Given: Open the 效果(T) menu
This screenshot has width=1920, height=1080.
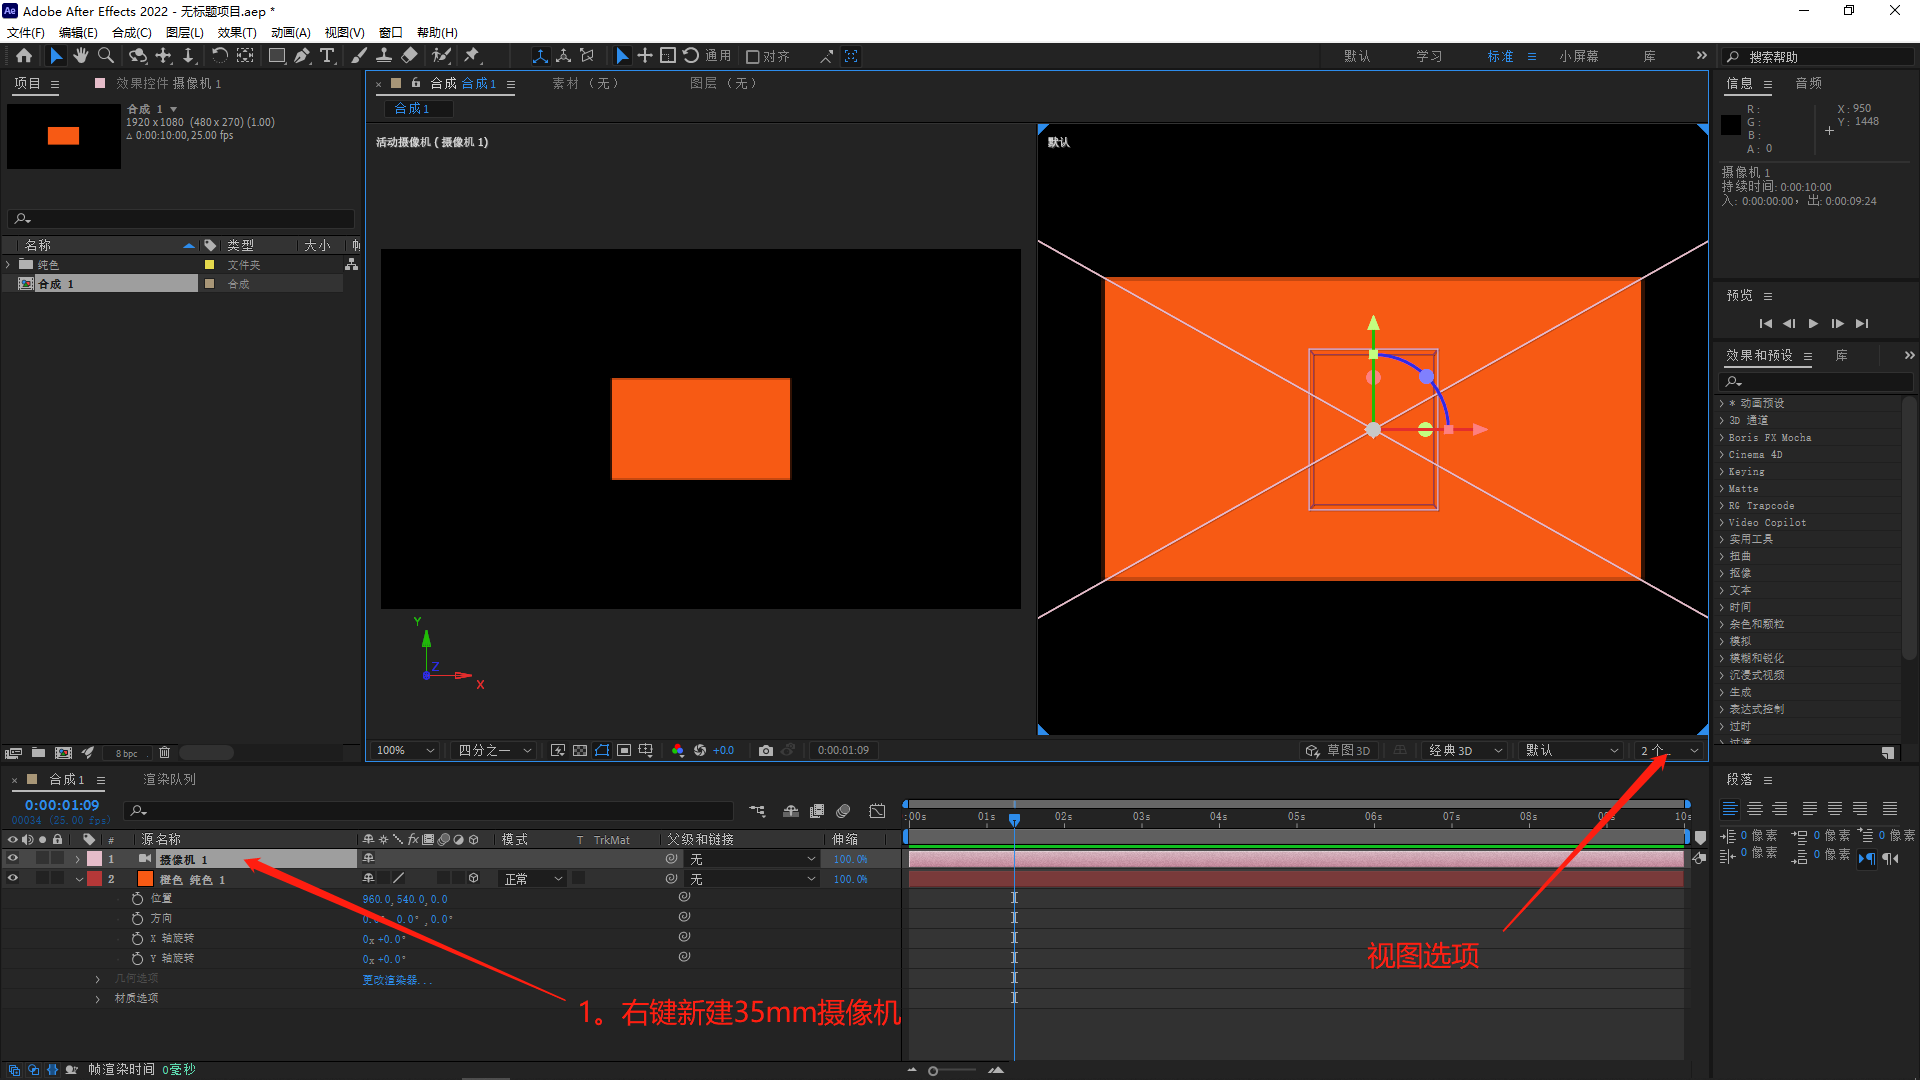Looking at the screenshot, I should click(x=237, y=33).
